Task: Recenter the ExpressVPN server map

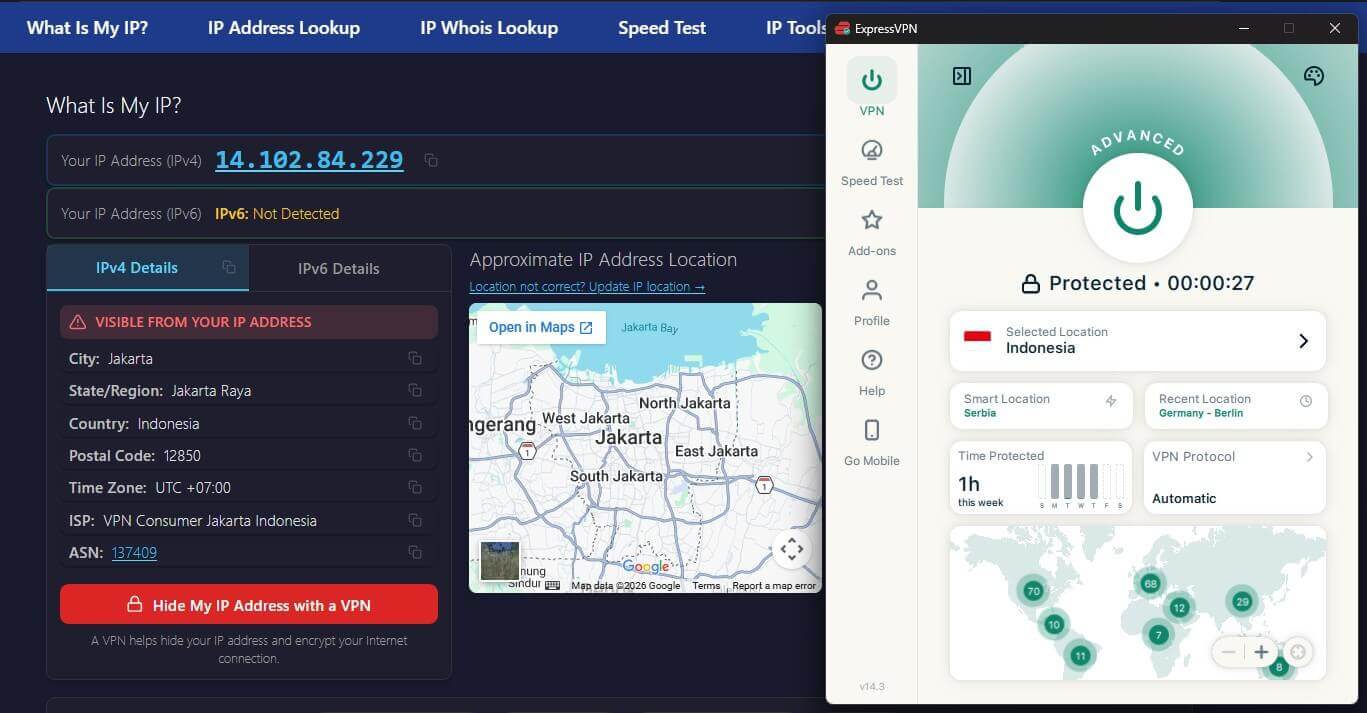Action: click(1297, 653)
